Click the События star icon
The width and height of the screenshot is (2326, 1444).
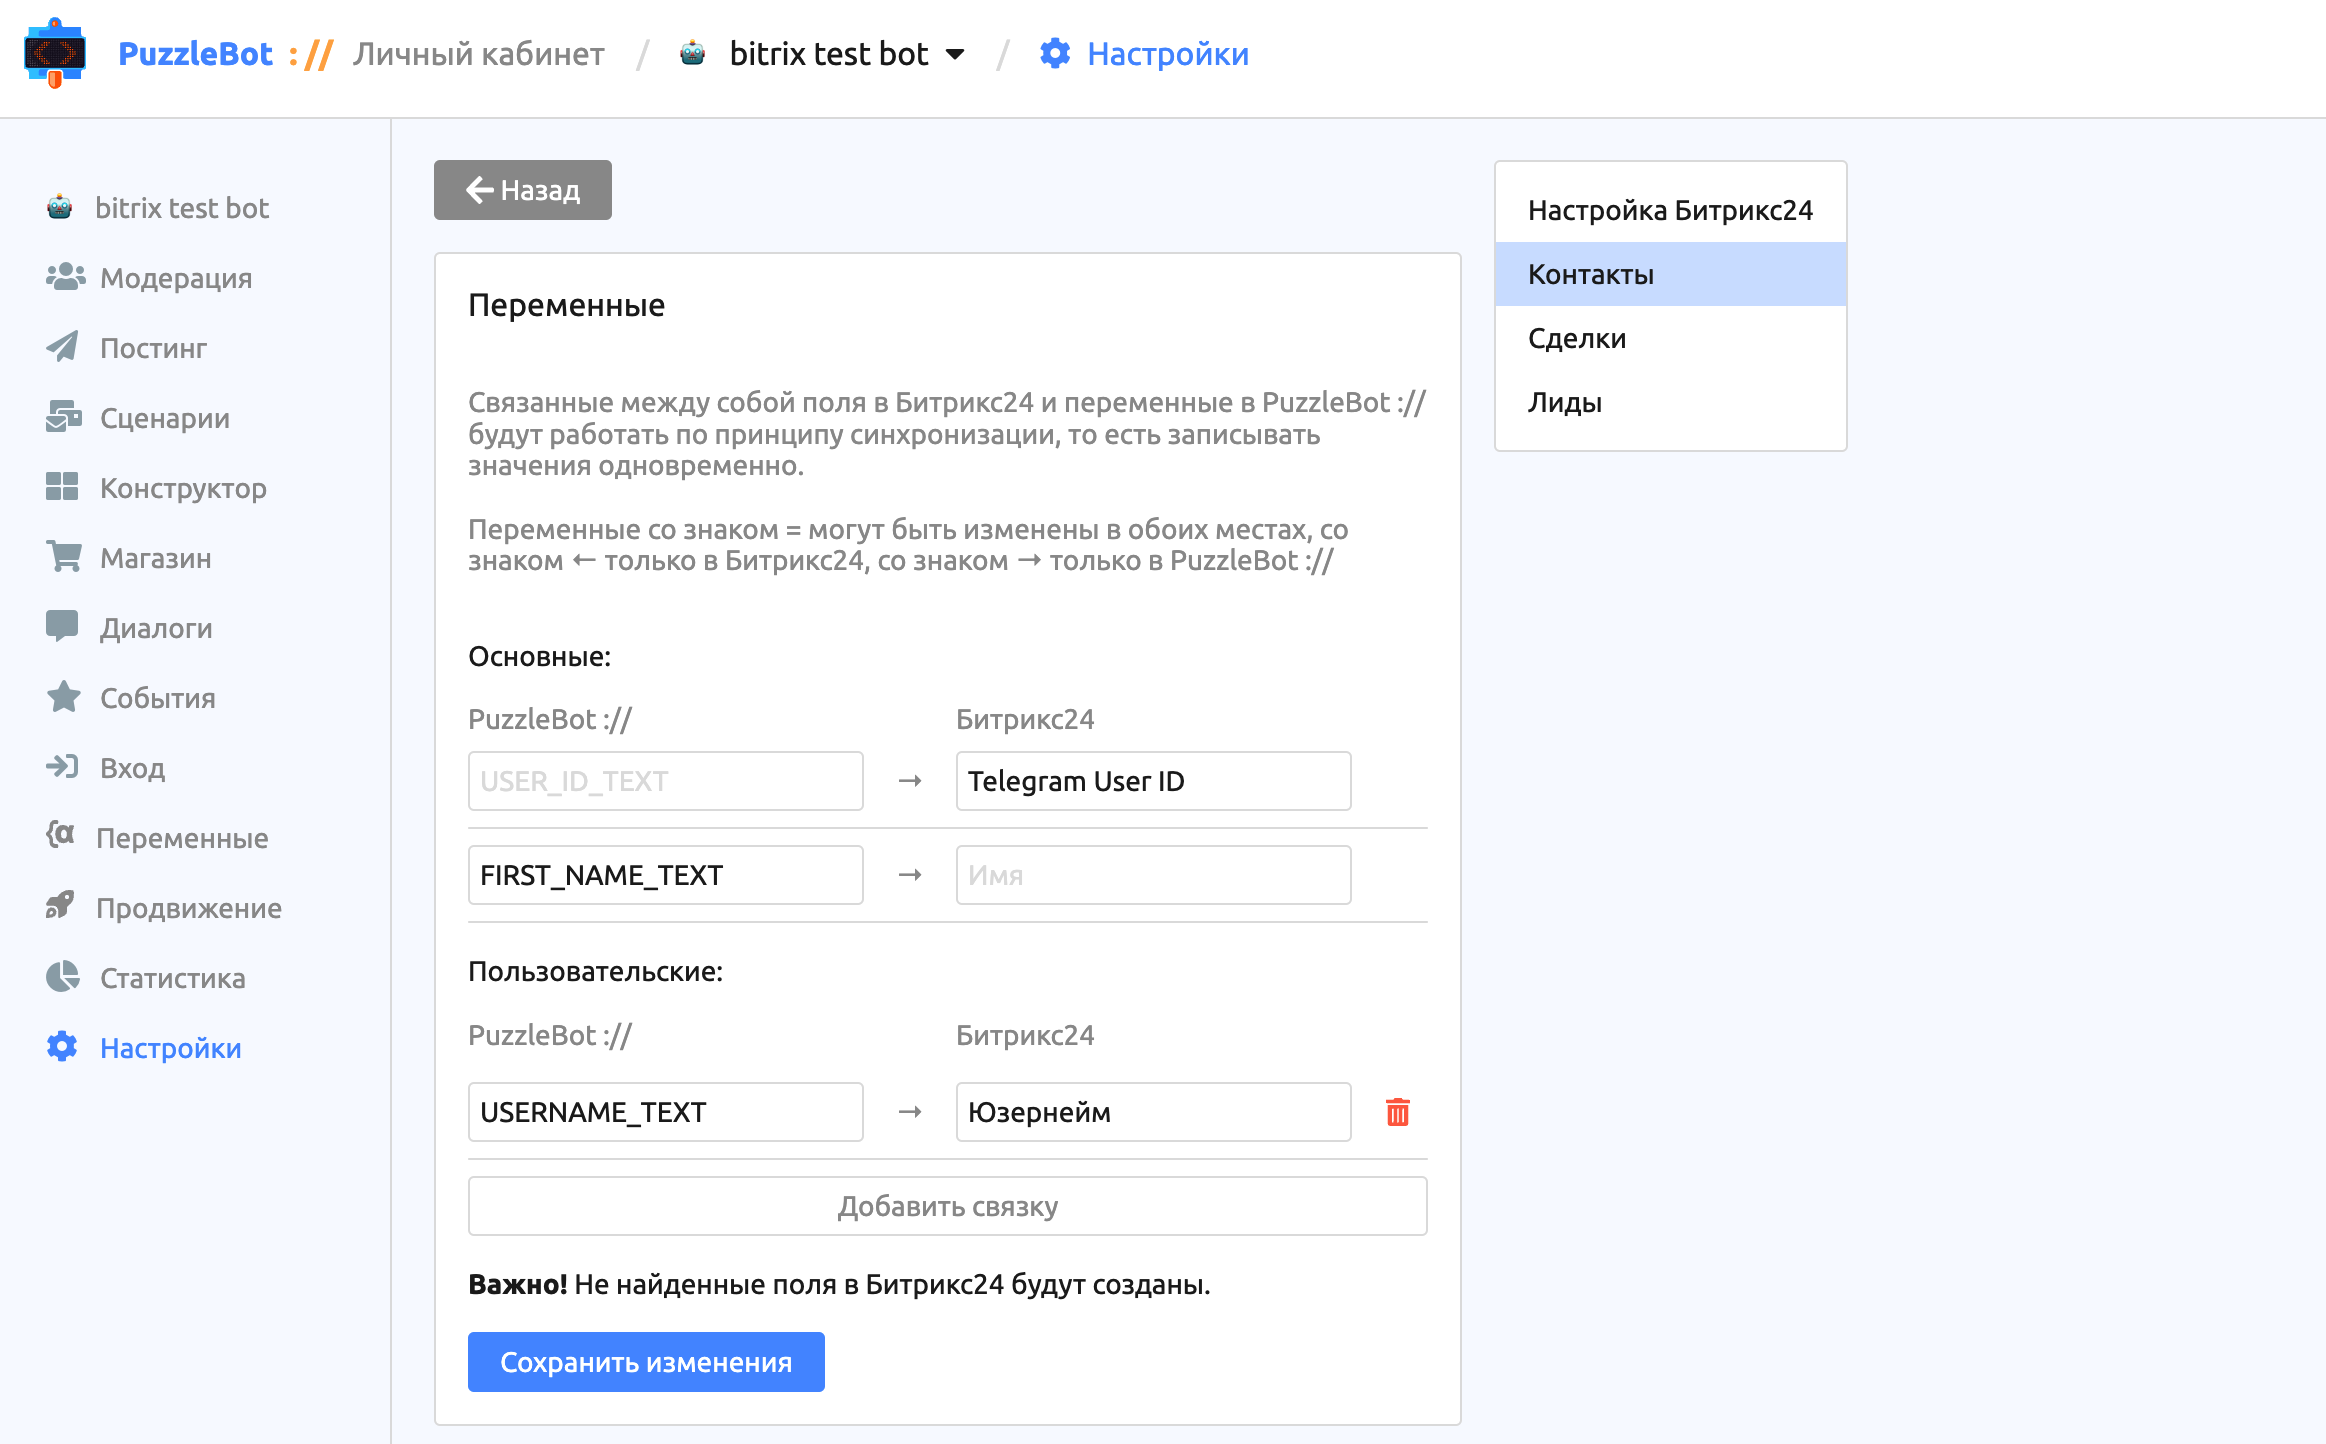click(63, 697)
